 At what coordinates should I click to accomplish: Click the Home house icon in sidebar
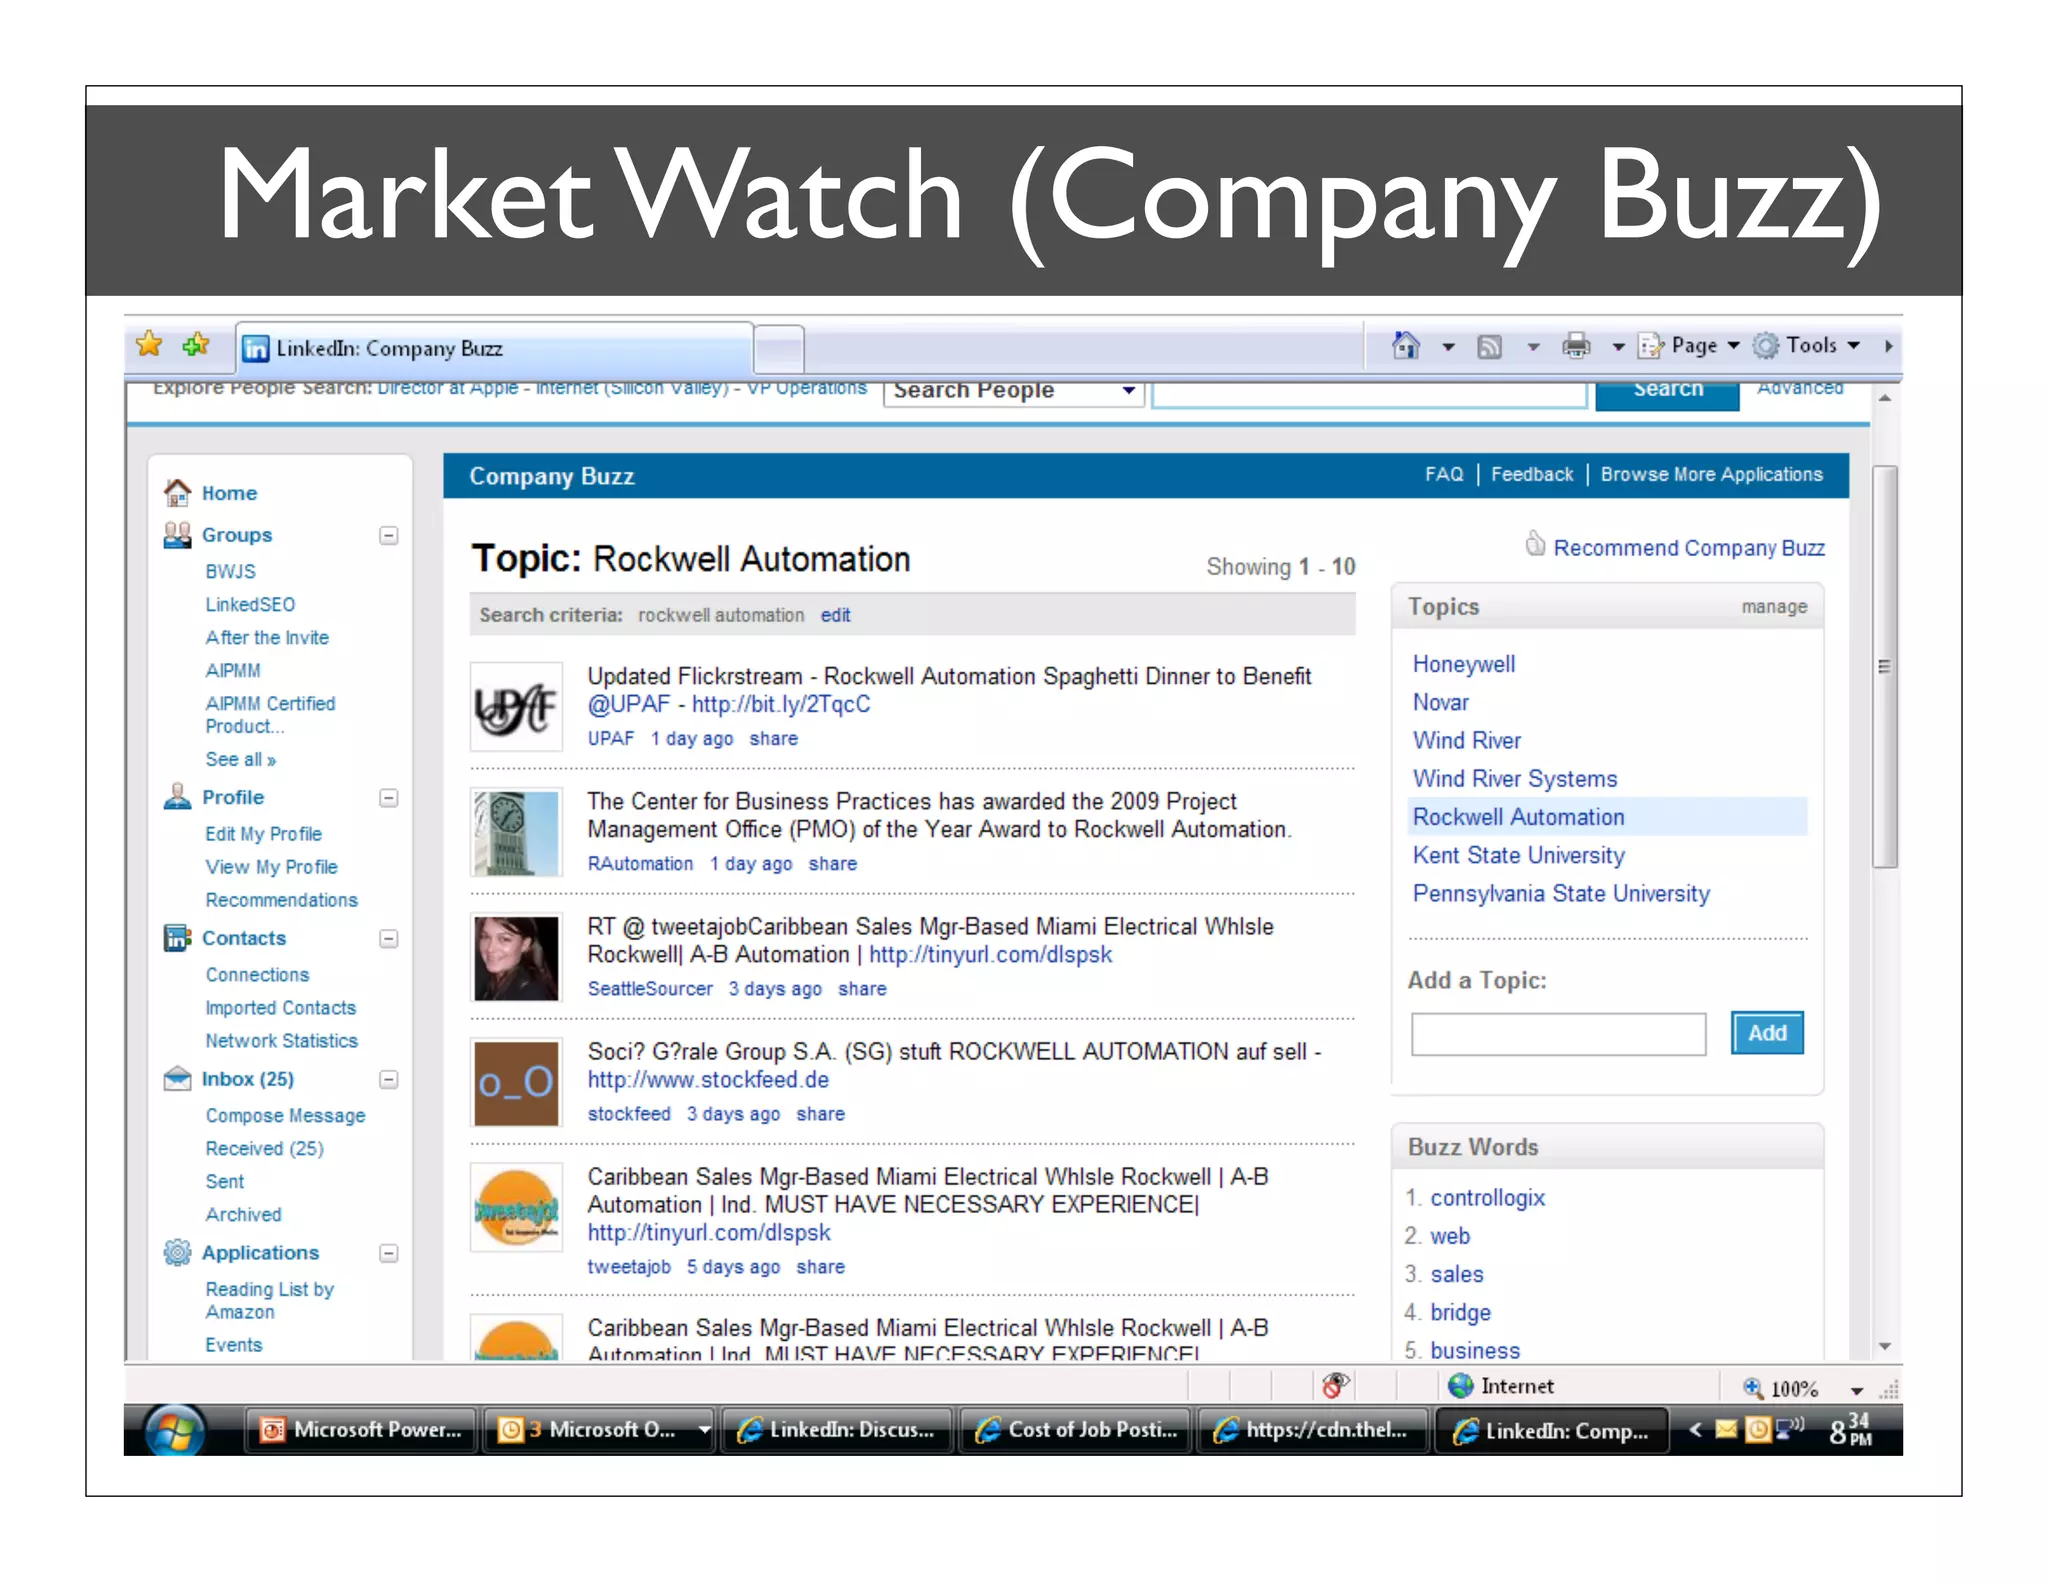click(x=178, y=492)
